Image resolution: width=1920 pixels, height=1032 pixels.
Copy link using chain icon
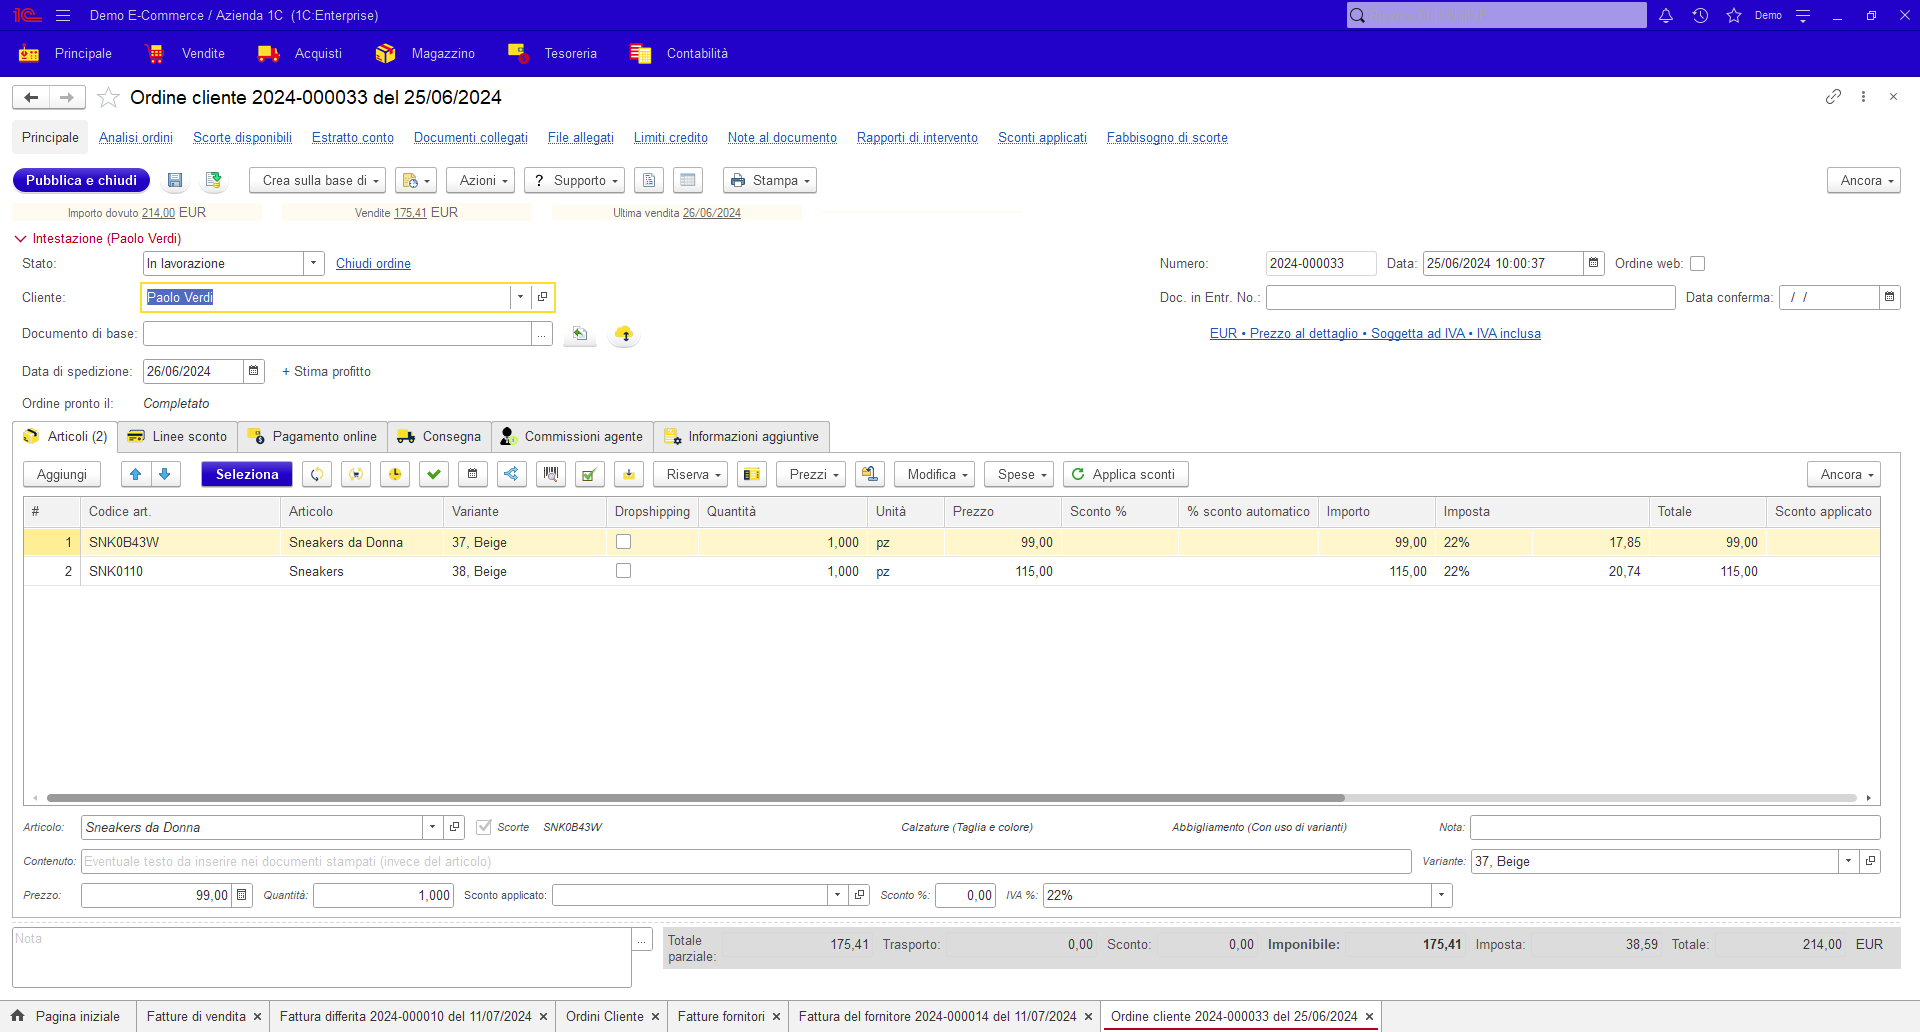(1833, 96)
